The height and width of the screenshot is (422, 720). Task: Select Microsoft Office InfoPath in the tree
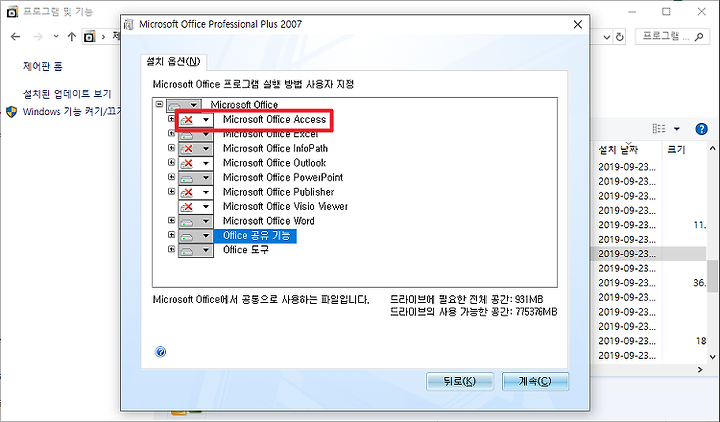point(275,148)
